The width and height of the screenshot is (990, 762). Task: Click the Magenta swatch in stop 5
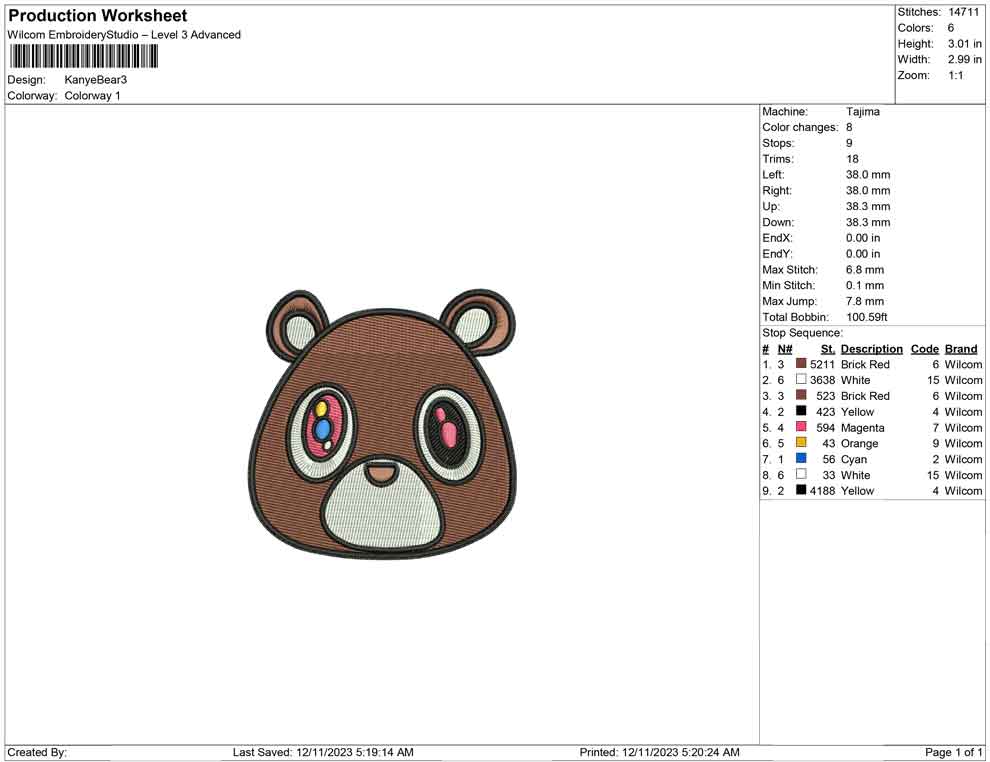pos(801,427)
